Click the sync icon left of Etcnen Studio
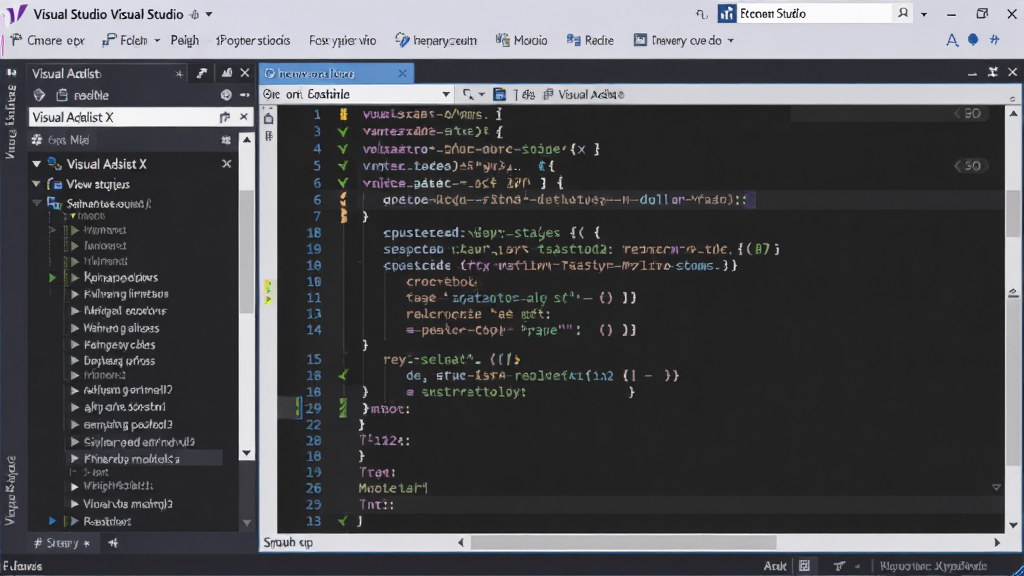The height and width of the screenshot is (576, 1024). 702,14
